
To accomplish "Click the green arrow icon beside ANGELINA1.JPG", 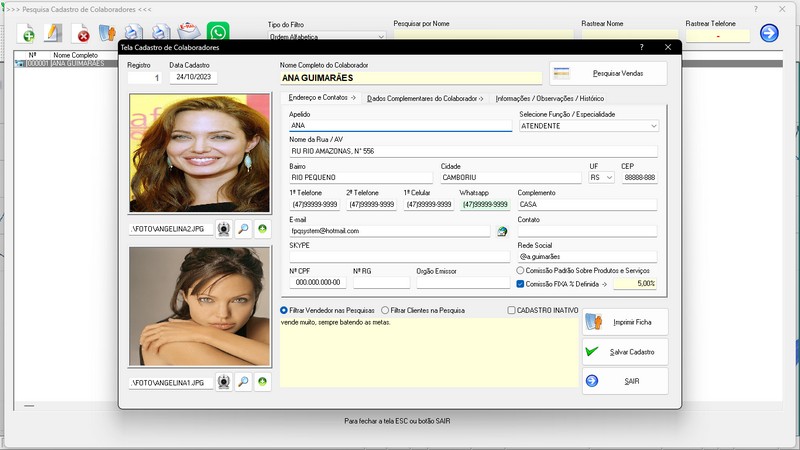I will tap(262, 382).
